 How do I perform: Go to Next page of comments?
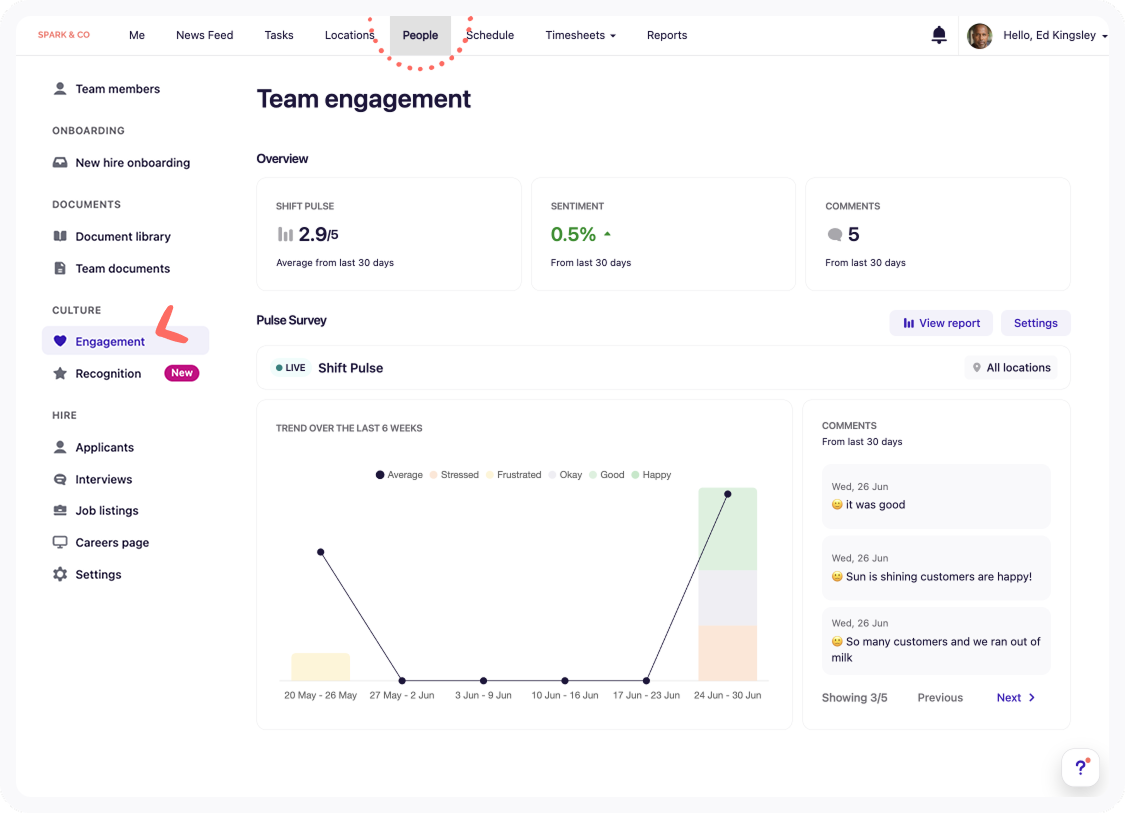pyautogui.click(x=1015, y=698)
